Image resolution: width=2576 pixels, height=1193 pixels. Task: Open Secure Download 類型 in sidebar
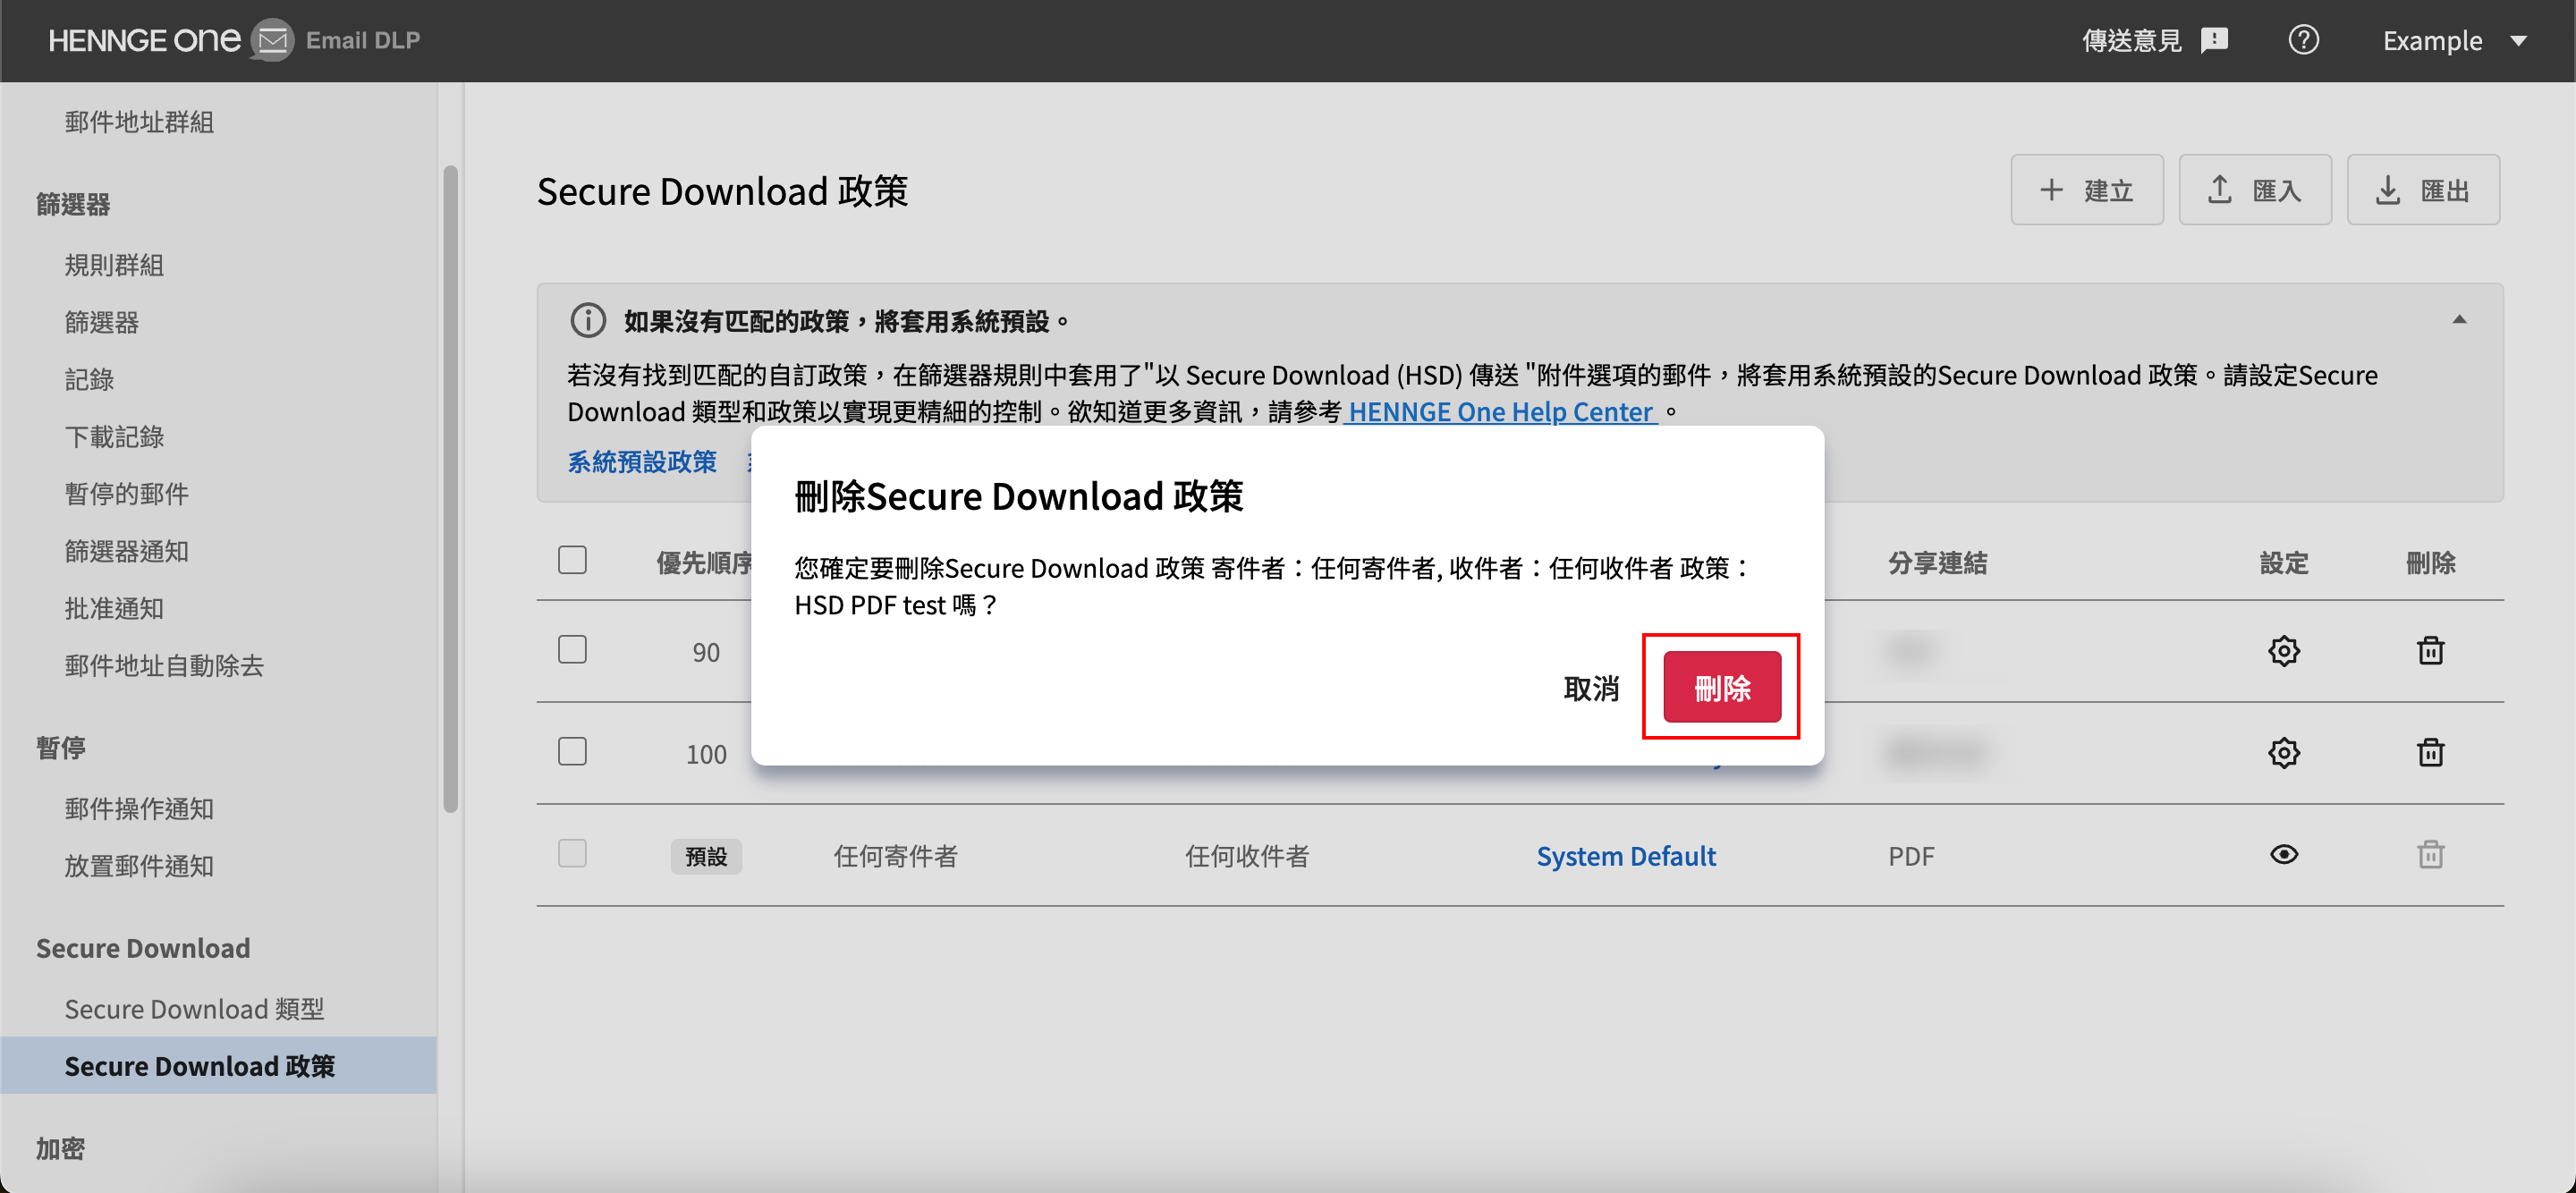point(194,1008)
